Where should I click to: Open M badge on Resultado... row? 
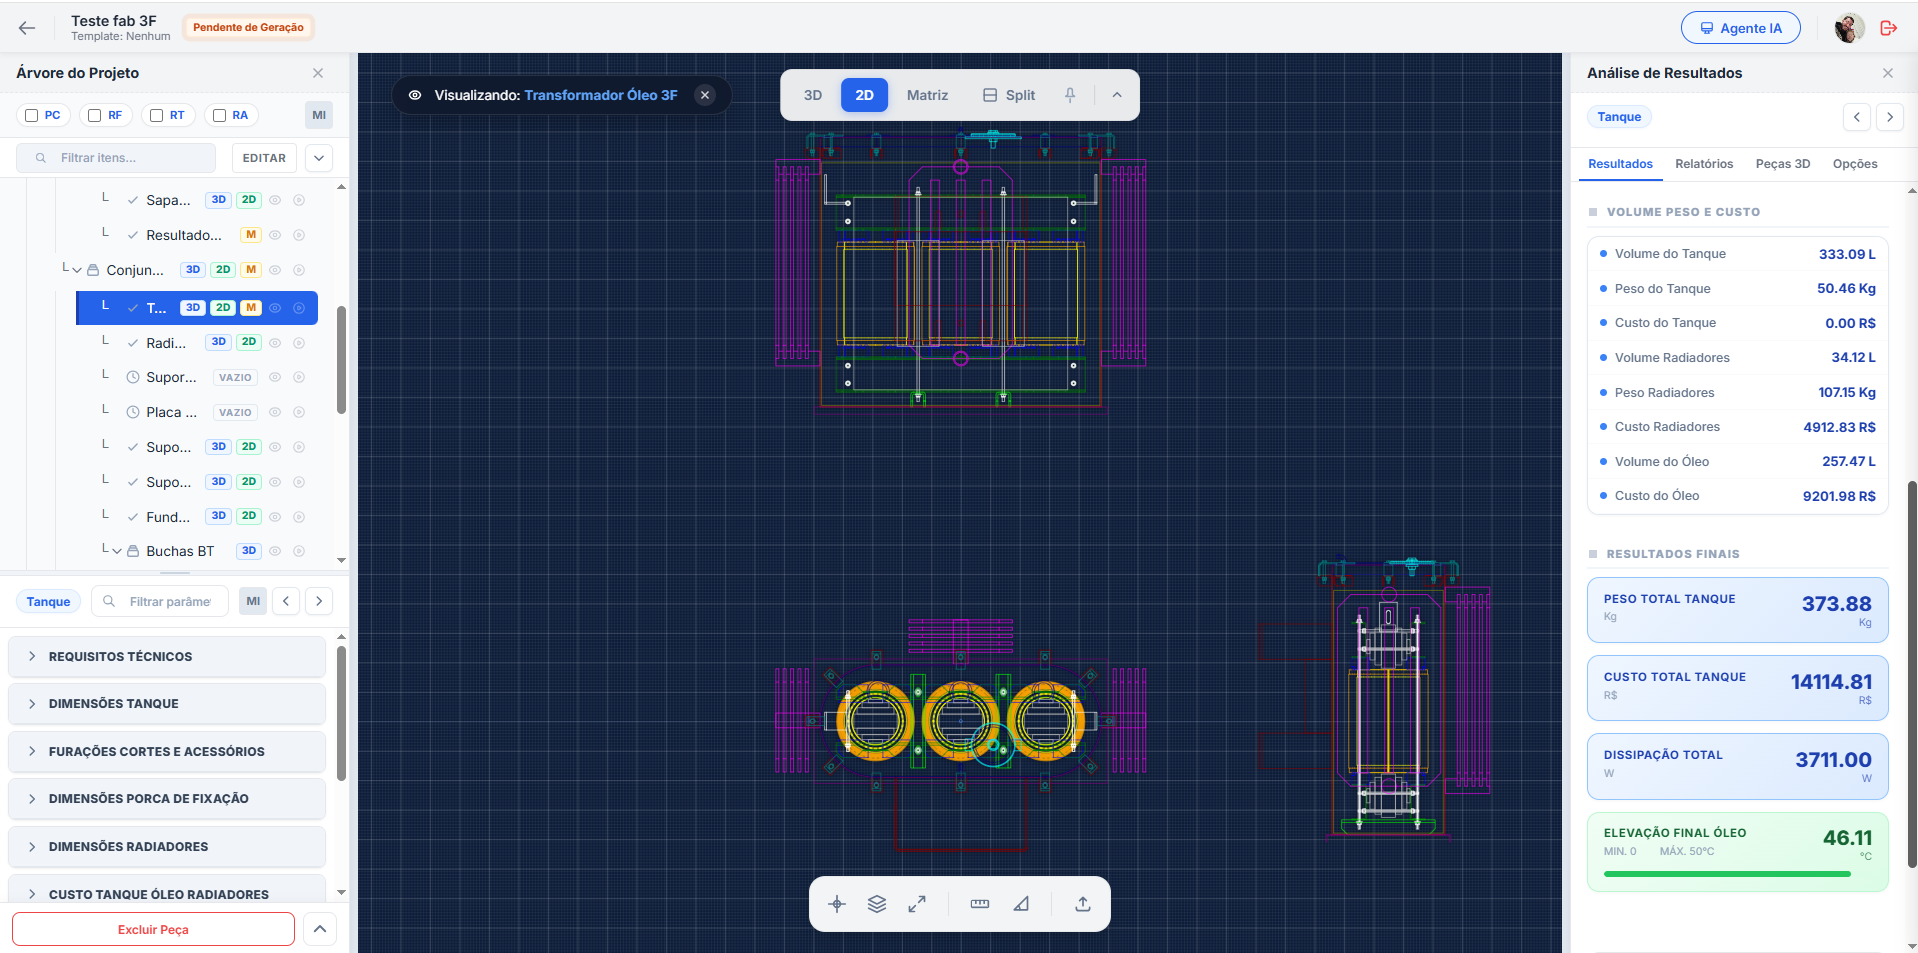(x=251, y=235)
